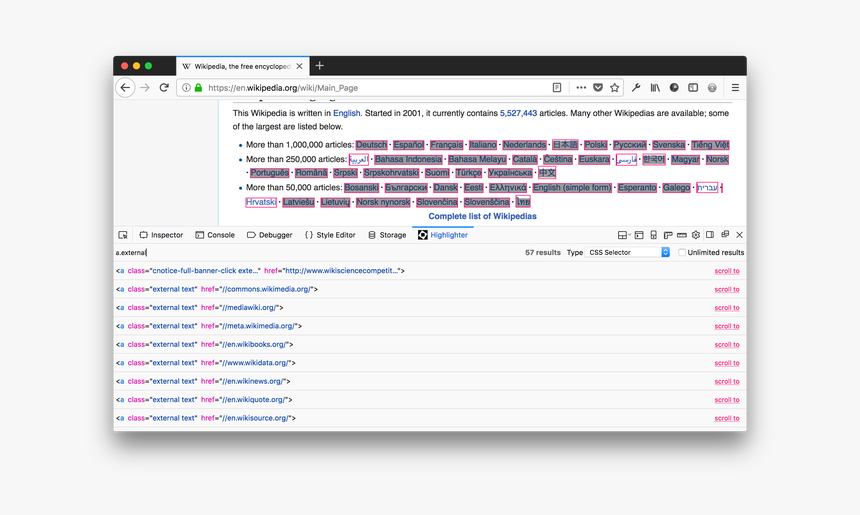This screenshot has height=515, width=860.
Task: Bookmark this page with the star
Action: 614,88
